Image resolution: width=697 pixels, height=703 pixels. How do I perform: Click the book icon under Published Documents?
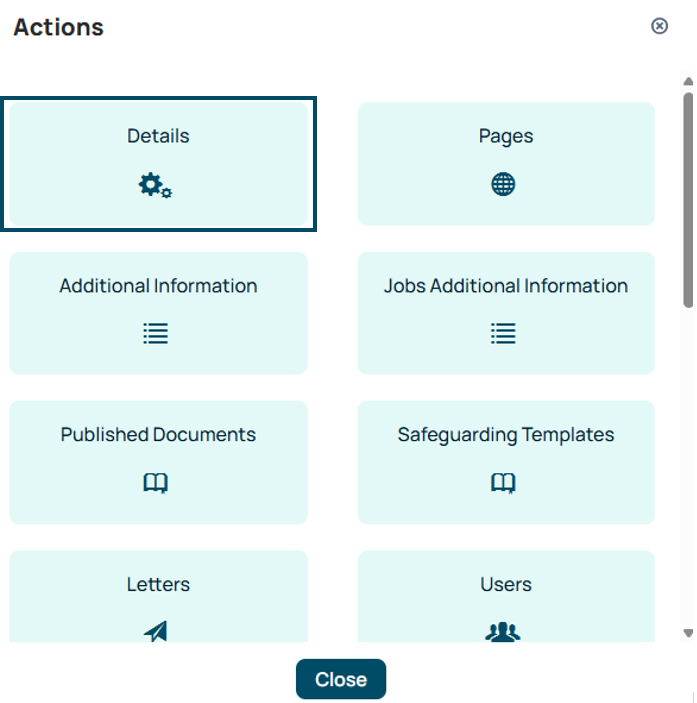pyautogui.click(x=156, y=483)
